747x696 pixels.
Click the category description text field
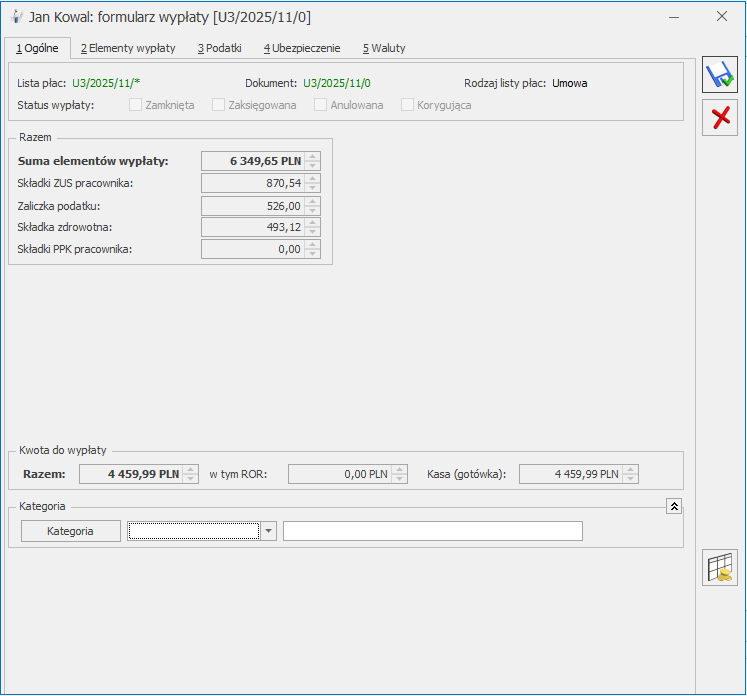tap(432, 531)
